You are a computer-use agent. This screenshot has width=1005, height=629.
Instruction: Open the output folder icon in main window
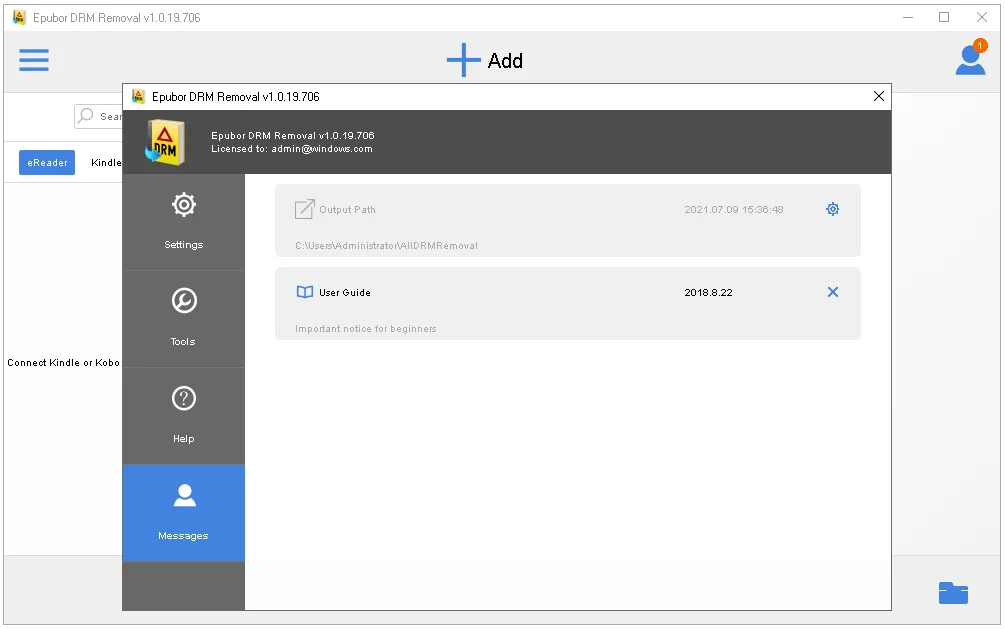pos(953,593)
